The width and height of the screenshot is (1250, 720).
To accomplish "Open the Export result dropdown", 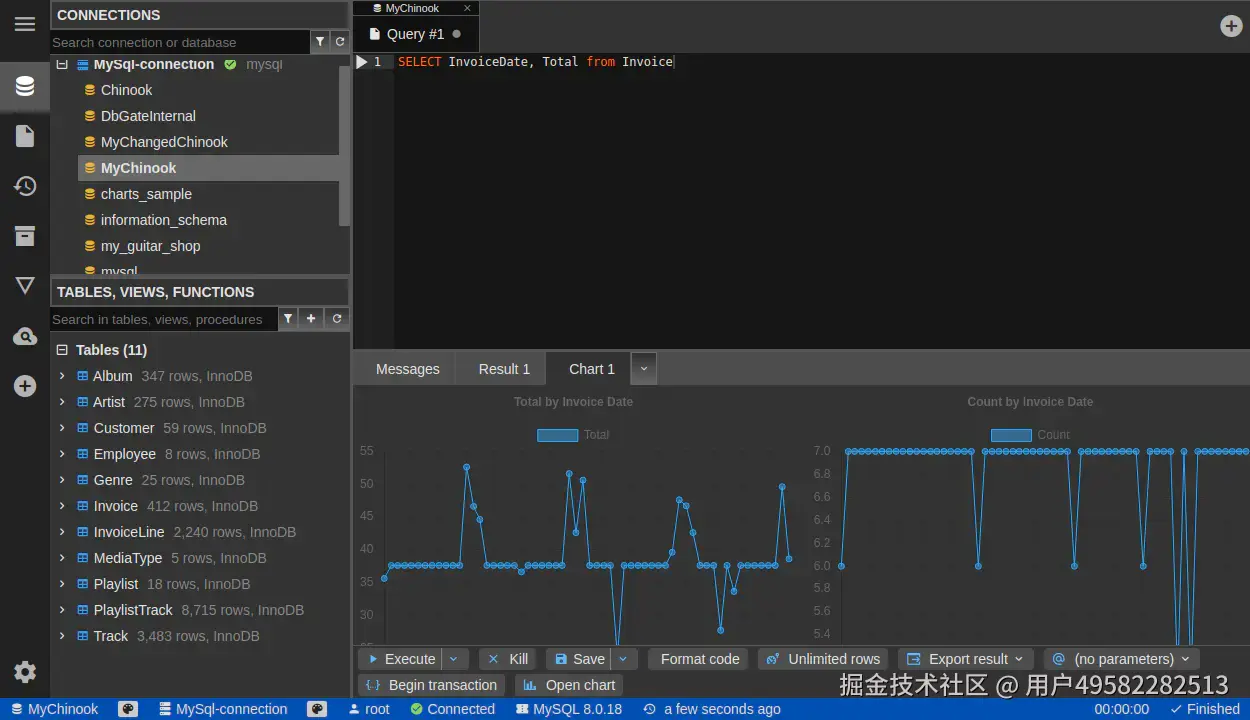I will (964, 659).
